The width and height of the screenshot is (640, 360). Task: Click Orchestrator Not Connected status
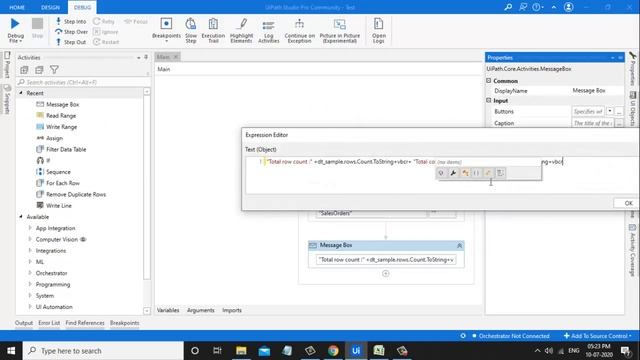click(510, 336)
